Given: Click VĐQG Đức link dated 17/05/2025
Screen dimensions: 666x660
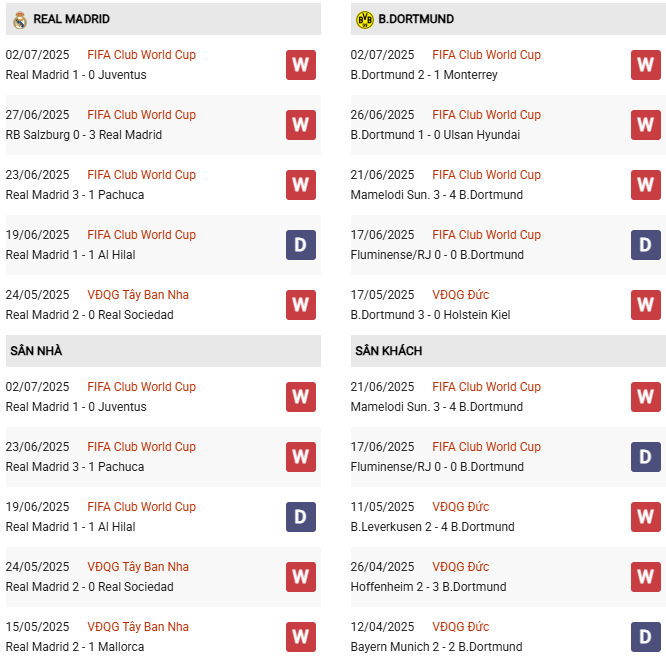Looking at the screenshot, I should [x=460, y=295].
